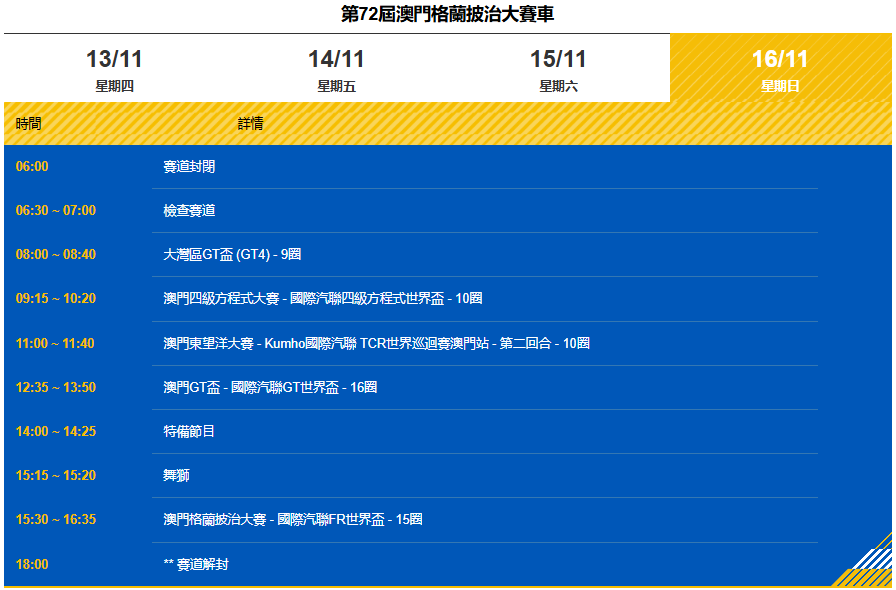Select the 13/11 星期四 date tab
This screenshot has height=590, width=896.
coord(114,69)
